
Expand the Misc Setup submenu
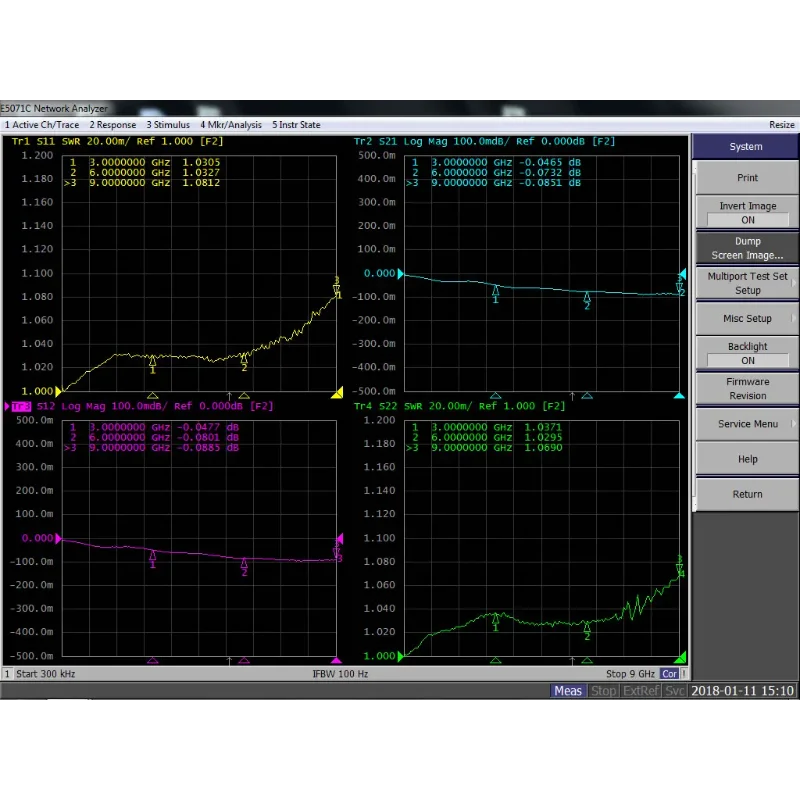[x=747, y=318]
